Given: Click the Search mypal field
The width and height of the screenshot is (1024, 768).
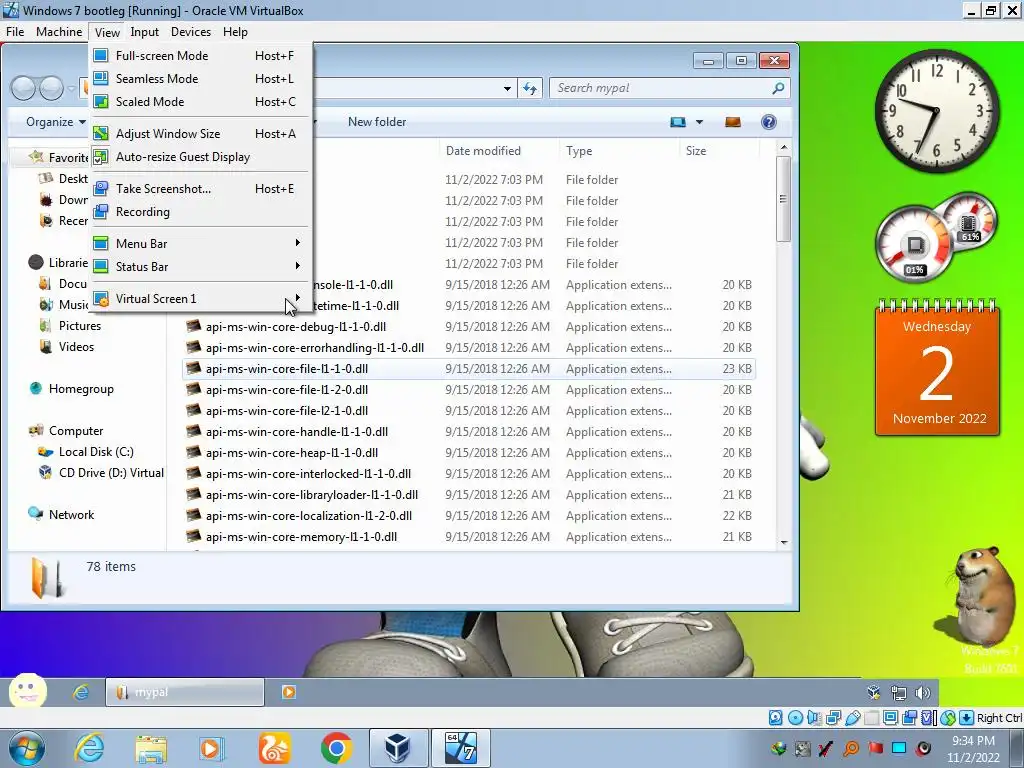Looking at the screenshot, I should [669, 88].
